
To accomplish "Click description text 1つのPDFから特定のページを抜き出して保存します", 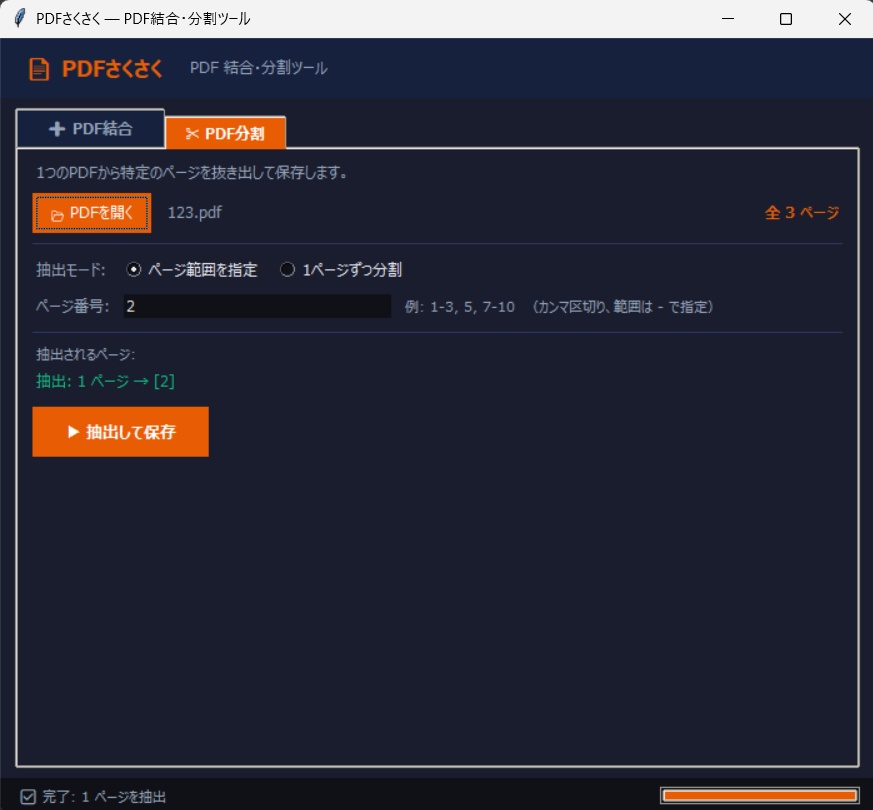I will (192, 173).
